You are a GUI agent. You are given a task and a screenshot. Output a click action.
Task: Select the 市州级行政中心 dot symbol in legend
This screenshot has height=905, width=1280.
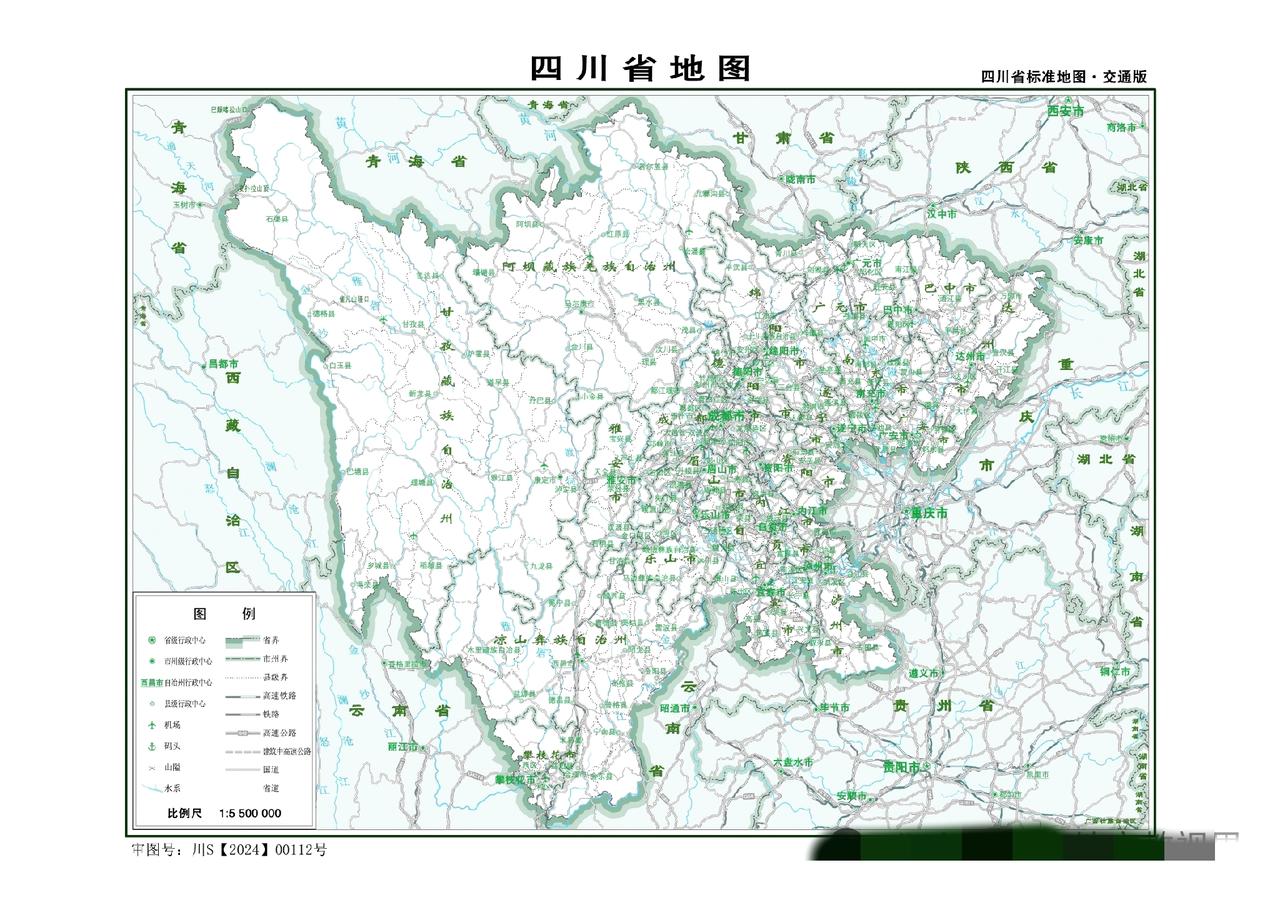point(152,661)
